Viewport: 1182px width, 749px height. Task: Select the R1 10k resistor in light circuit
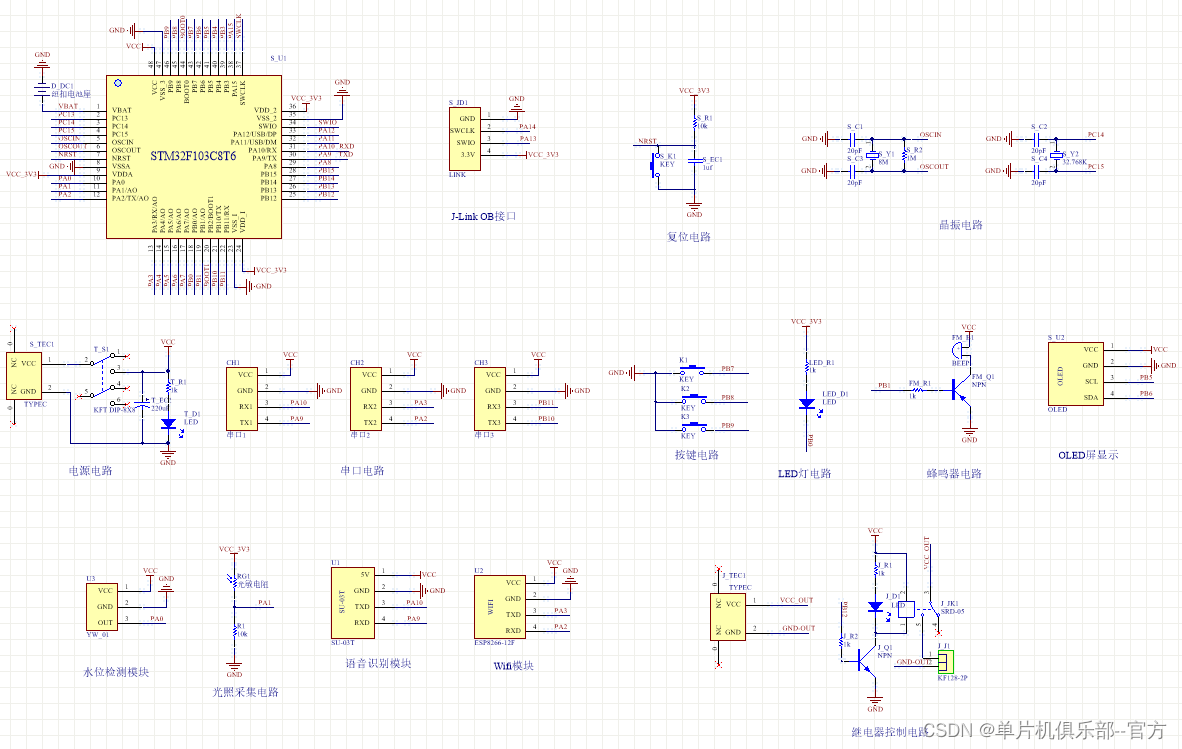234,631
